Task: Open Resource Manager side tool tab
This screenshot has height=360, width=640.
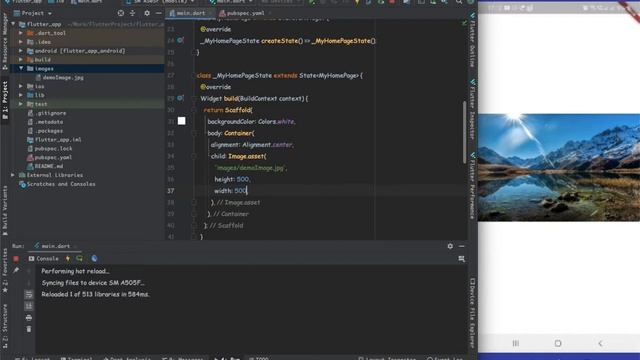Action: click(5, 41)
